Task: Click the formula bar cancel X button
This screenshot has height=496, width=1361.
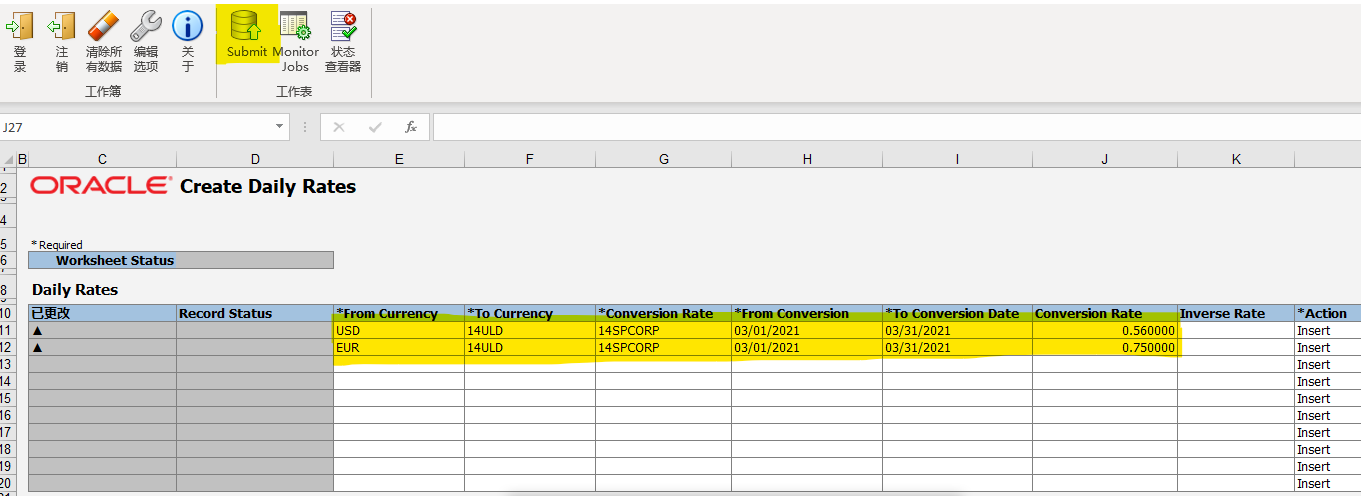Action: point(339,127)
